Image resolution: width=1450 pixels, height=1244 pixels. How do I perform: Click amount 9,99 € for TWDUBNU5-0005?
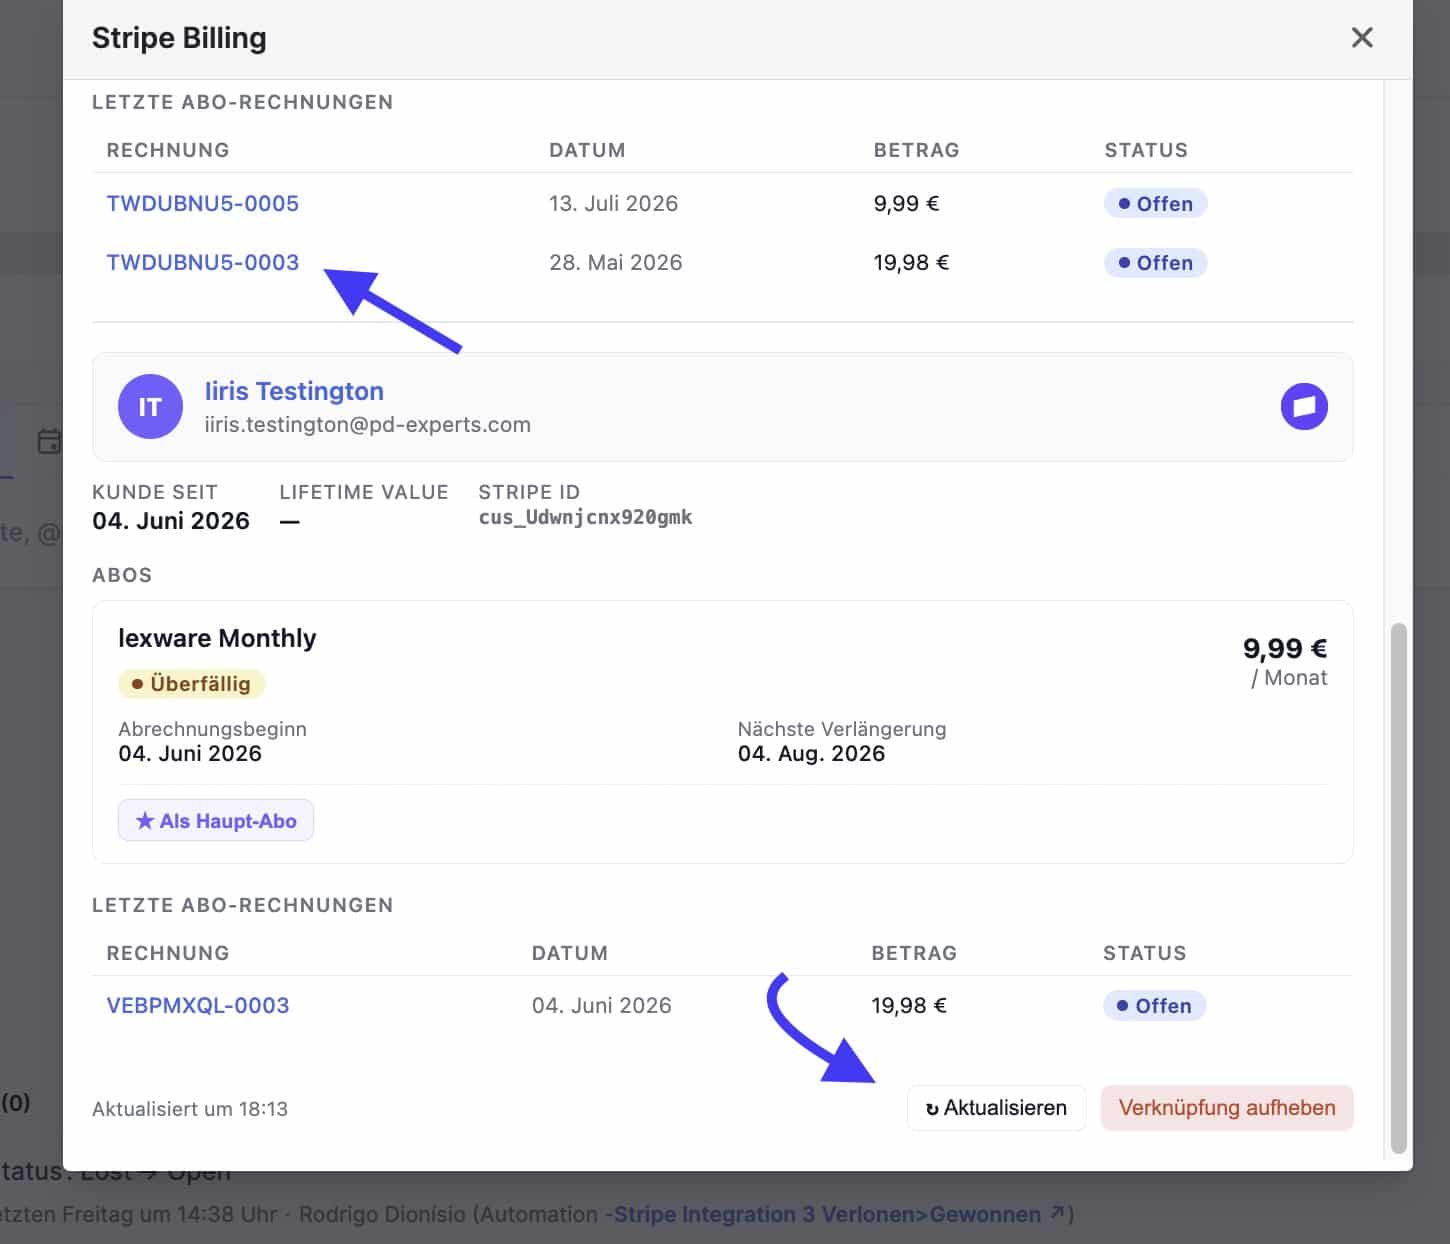pyautogui.click(x=906, y=203)
